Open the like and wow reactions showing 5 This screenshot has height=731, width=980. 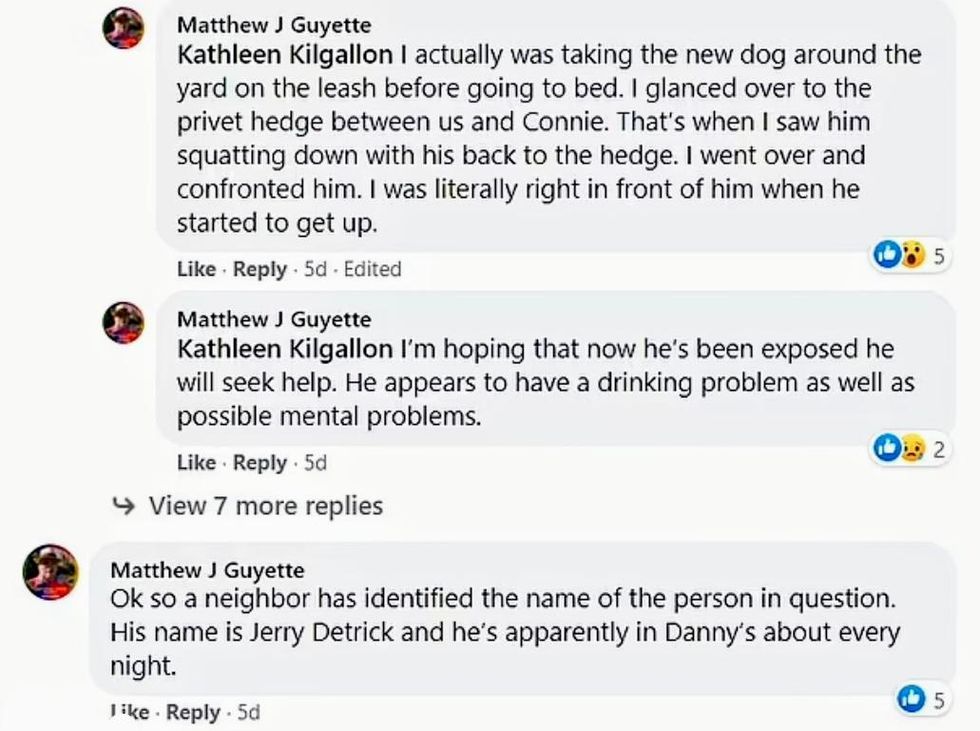click(x=909, y=255)
